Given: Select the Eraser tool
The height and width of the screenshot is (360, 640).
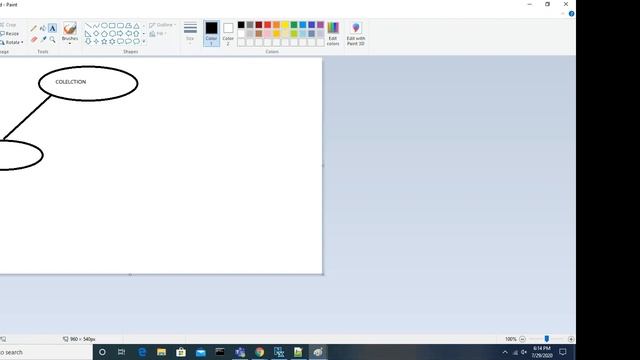Looking at the screenshot, I should click(x=34, y=40).
